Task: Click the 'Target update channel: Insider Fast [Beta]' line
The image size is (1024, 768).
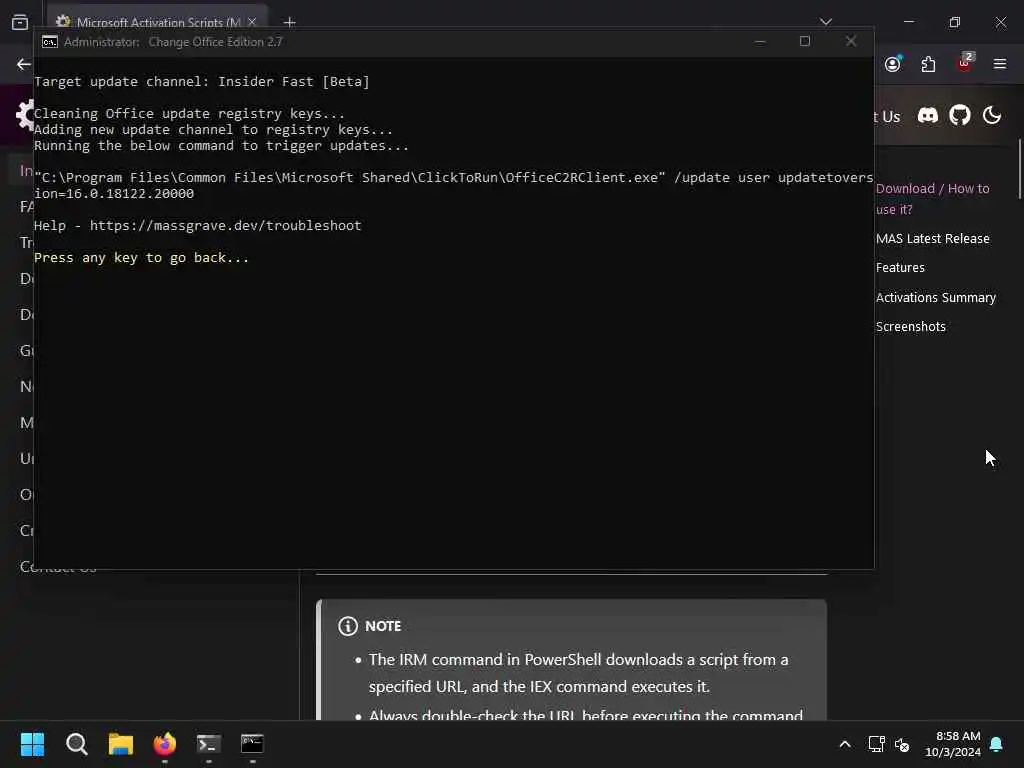Action: [202, 82]
